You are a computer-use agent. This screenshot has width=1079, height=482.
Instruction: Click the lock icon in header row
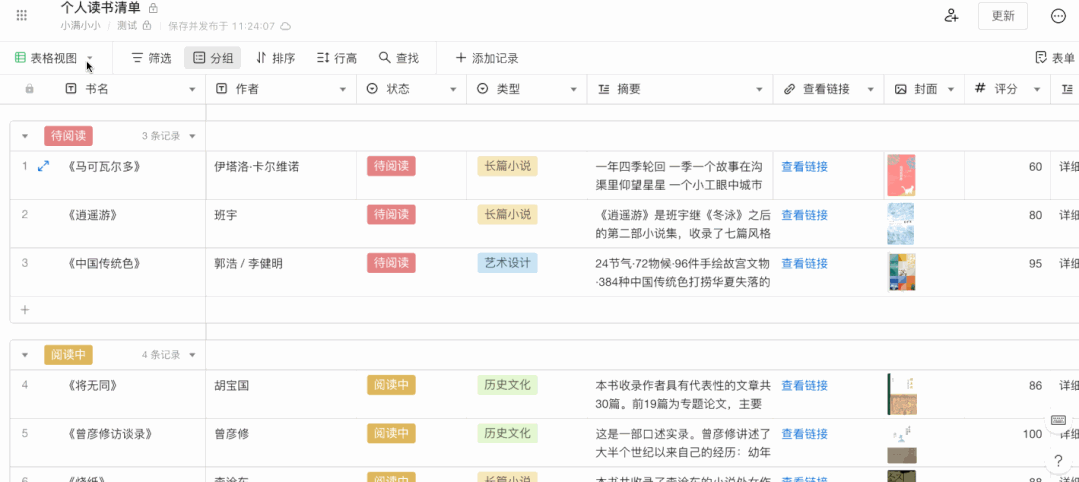click(x=29, y=89)
